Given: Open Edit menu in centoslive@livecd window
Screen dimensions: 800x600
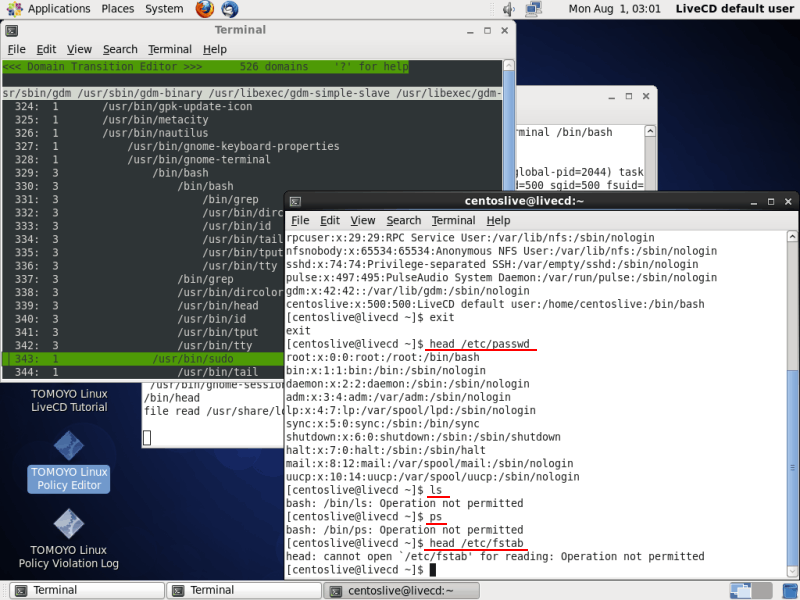Looking at the screenshot, I should (x=330, y=220).
